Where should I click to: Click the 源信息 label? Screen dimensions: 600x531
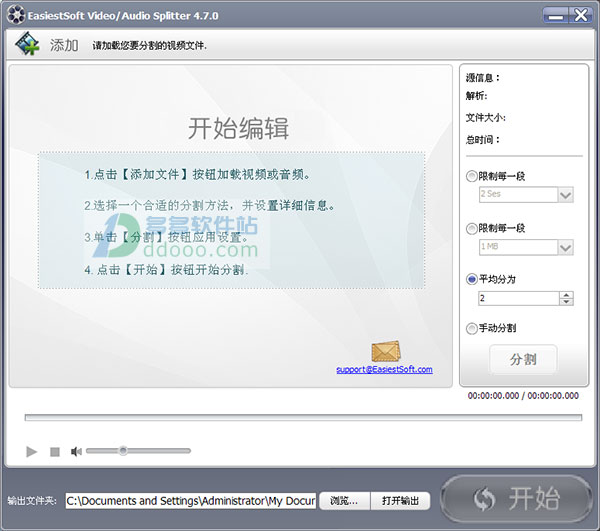tap(483, 78)
